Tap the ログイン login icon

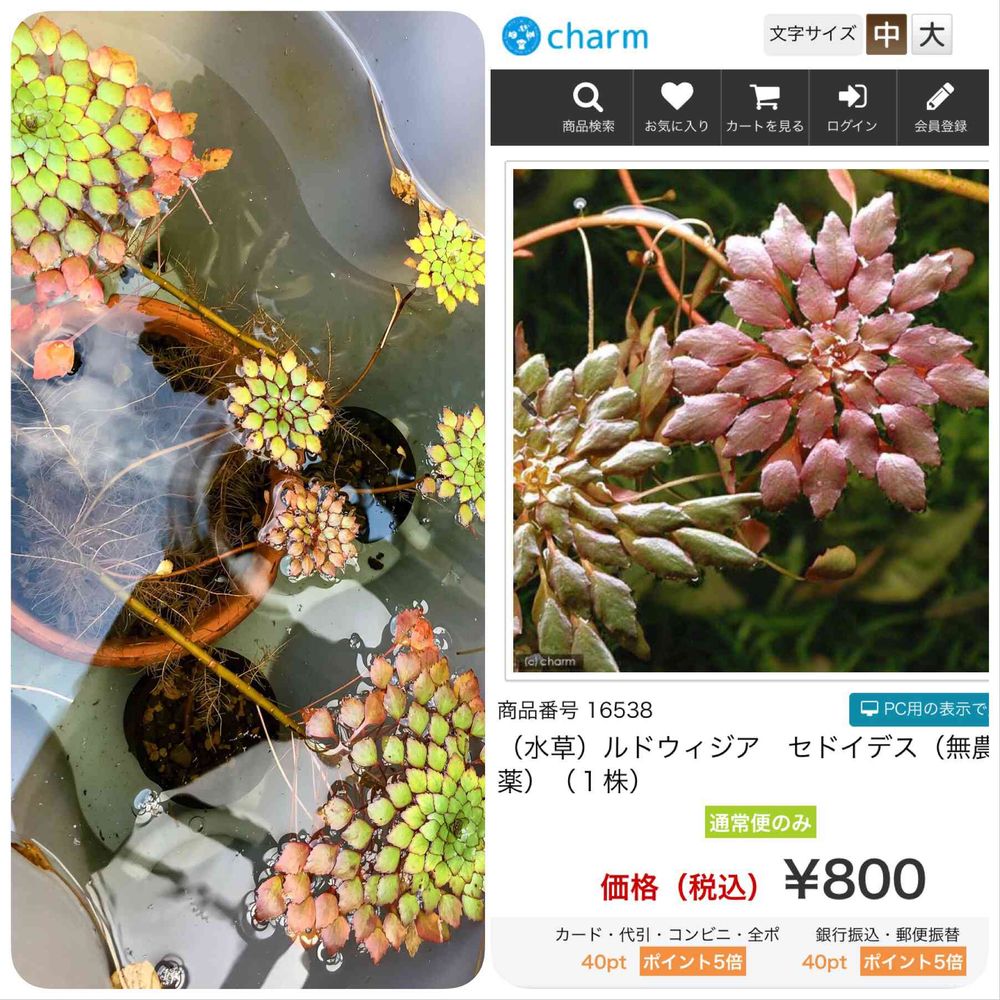pyautogui.click(x=852, y=96)
